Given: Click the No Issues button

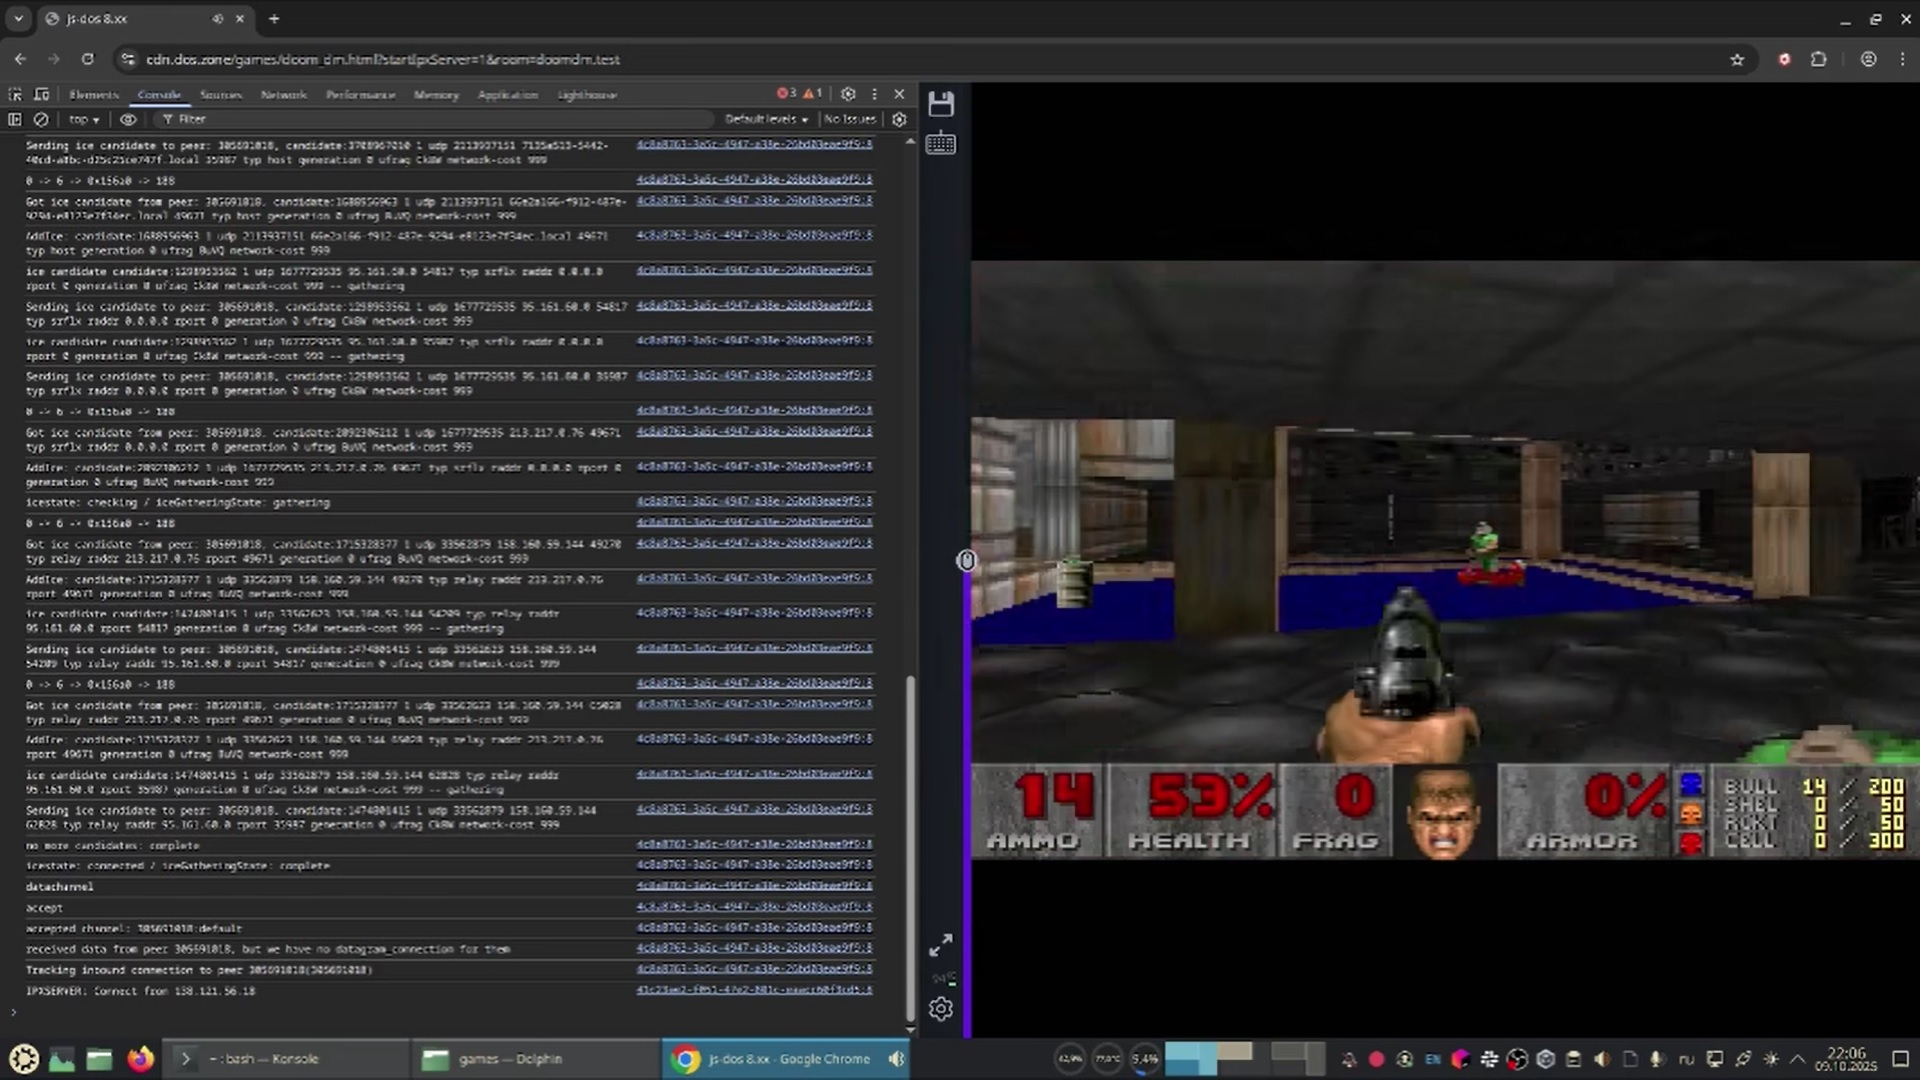Looking at the screenshot, I should (x=849, y=119).
